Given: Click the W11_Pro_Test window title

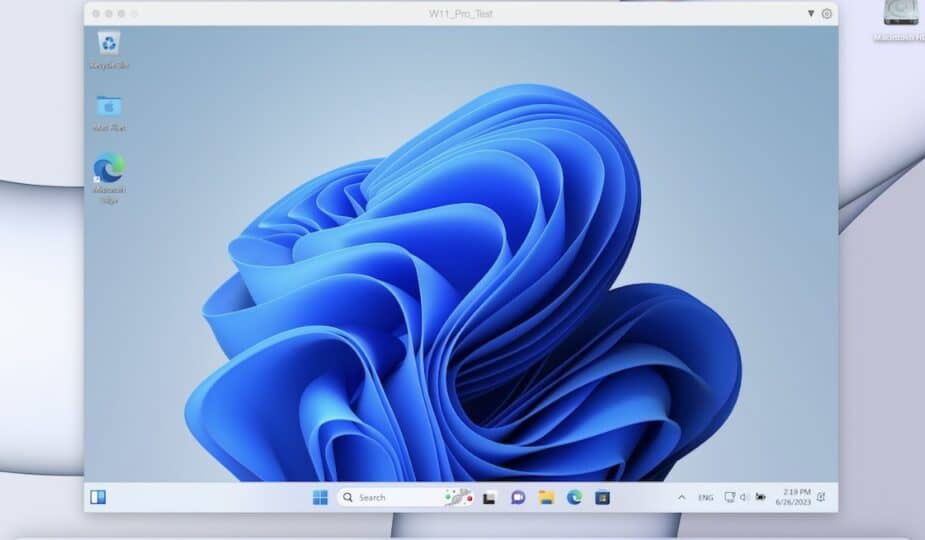Looking at the screenshot, I should click(x=461, y=14).
